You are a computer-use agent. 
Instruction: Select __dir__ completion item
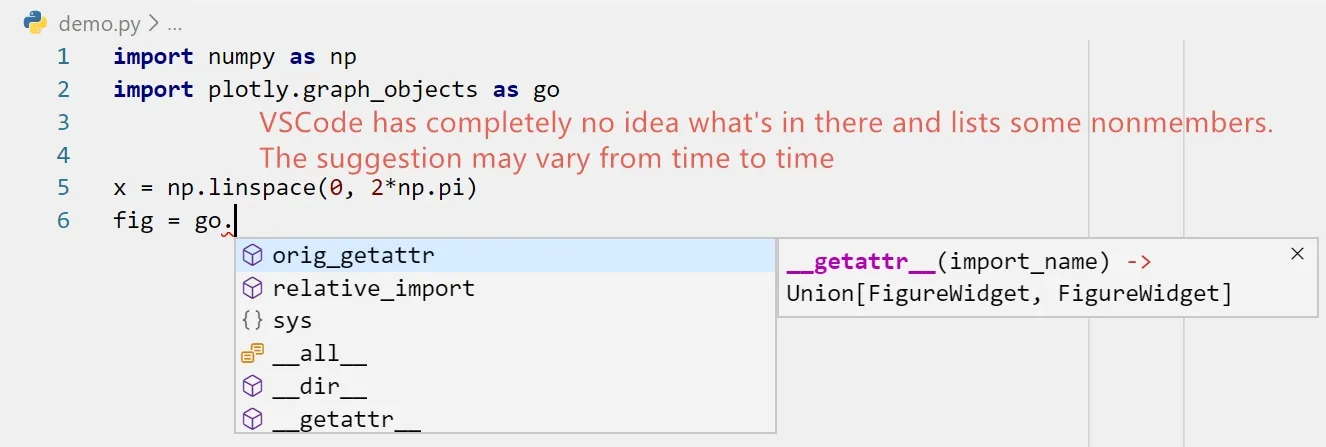506,386
